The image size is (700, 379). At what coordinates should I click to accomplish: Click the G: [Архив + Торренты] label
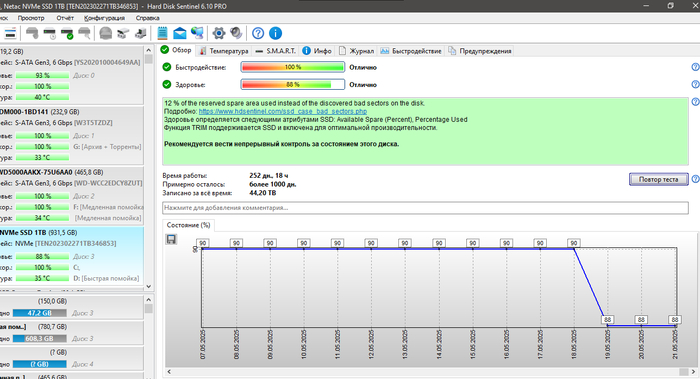pos(107,146)
